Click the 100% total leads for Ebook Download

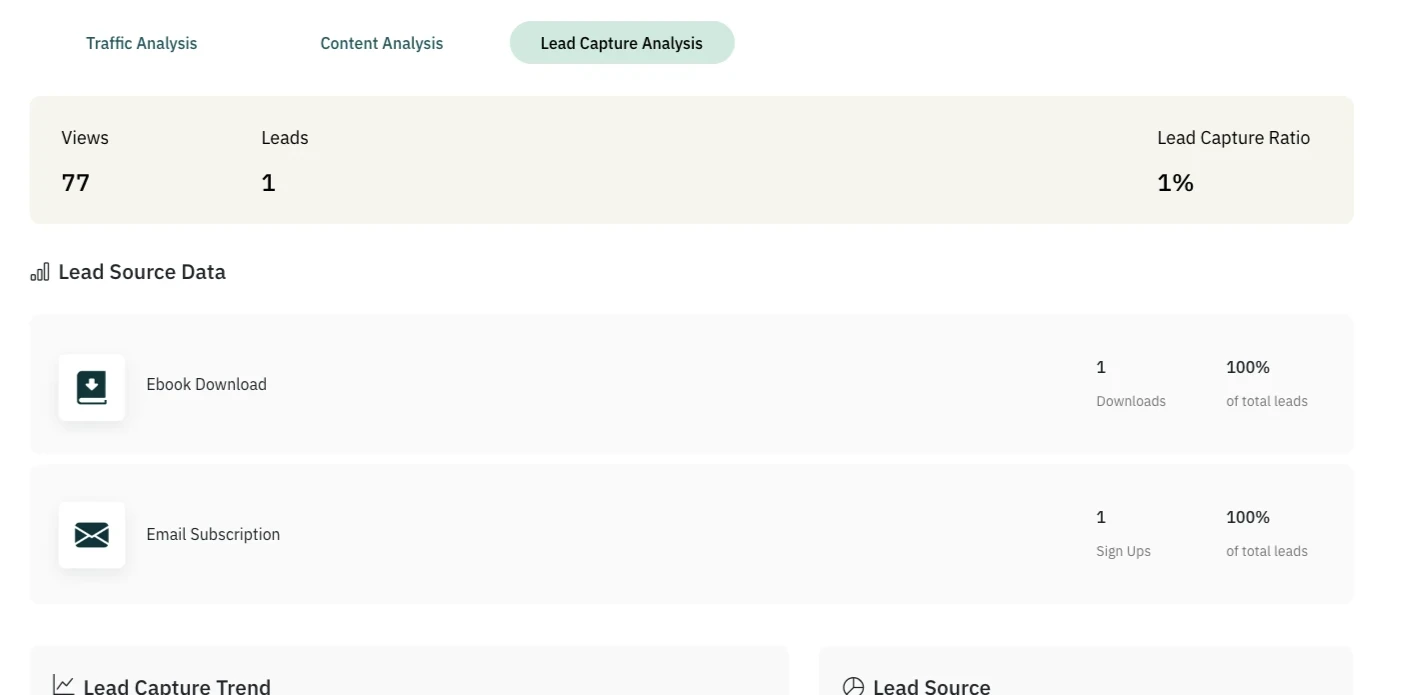(x=1247, y=367)
